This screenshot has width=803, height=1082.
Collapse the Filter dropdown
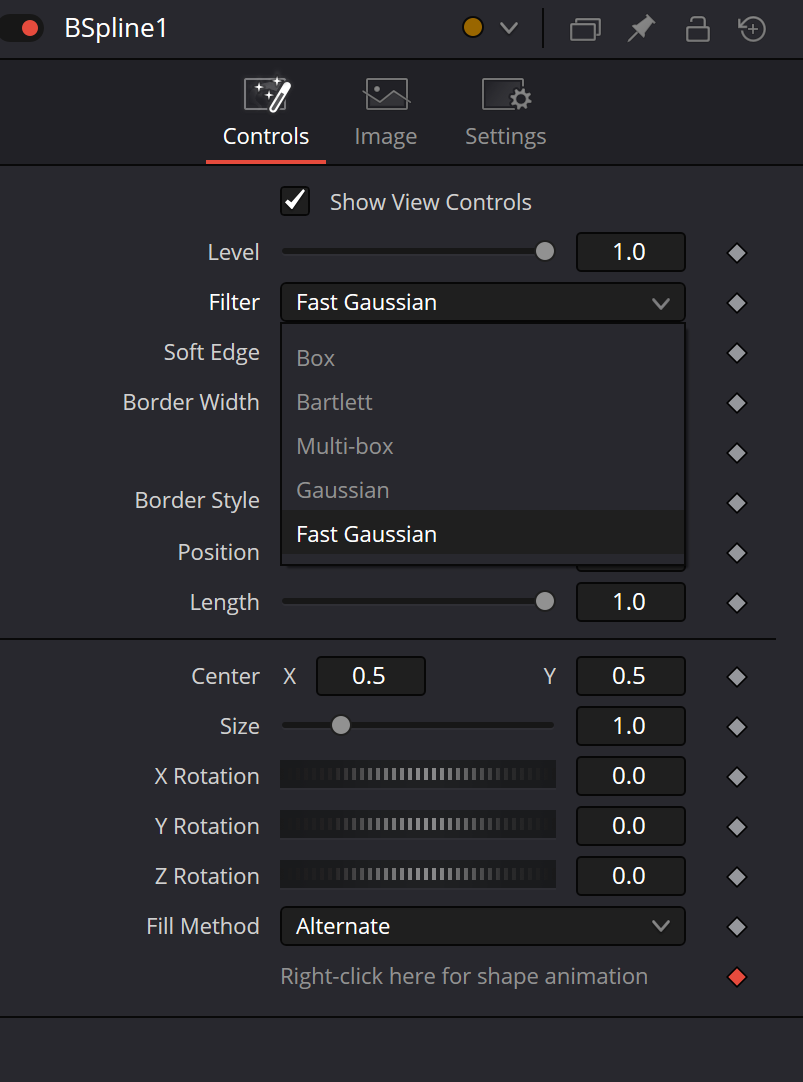pos(482,302)
